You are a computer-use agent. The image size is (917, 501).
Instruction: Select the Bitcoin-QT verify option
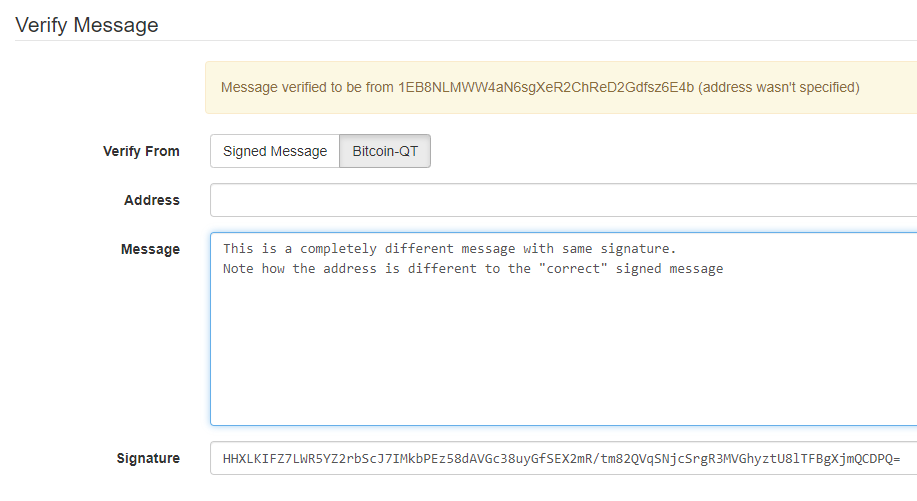click(385, 151)
